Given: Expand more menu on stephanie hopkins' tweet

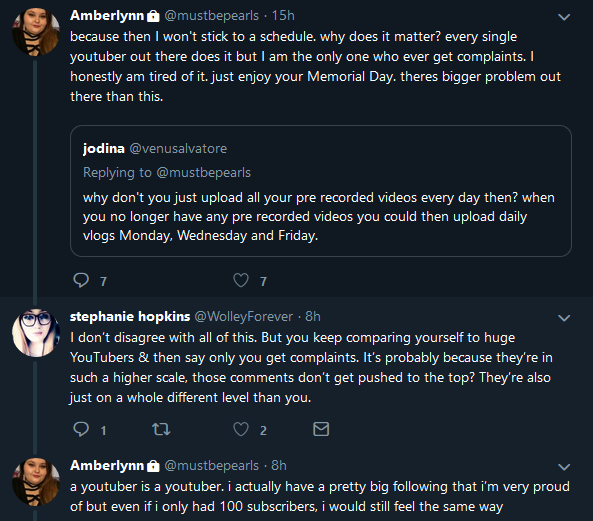Looking at the screenshot, I should pyautogui.click(x=564, y=318).
